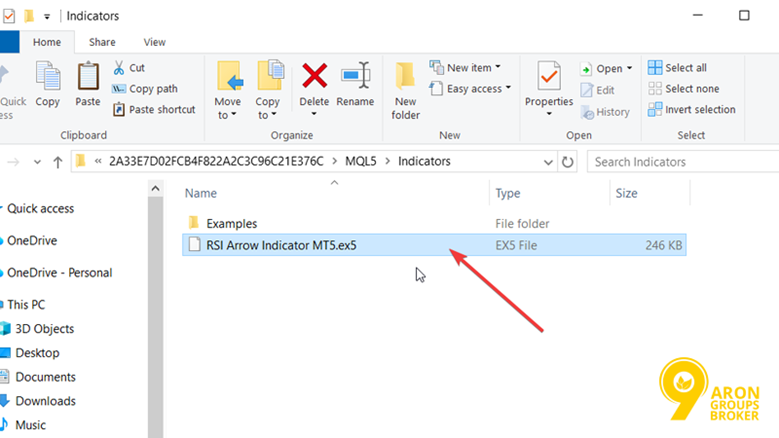Switch to the Share tab
Screen dimensions: 779x438
102,42
